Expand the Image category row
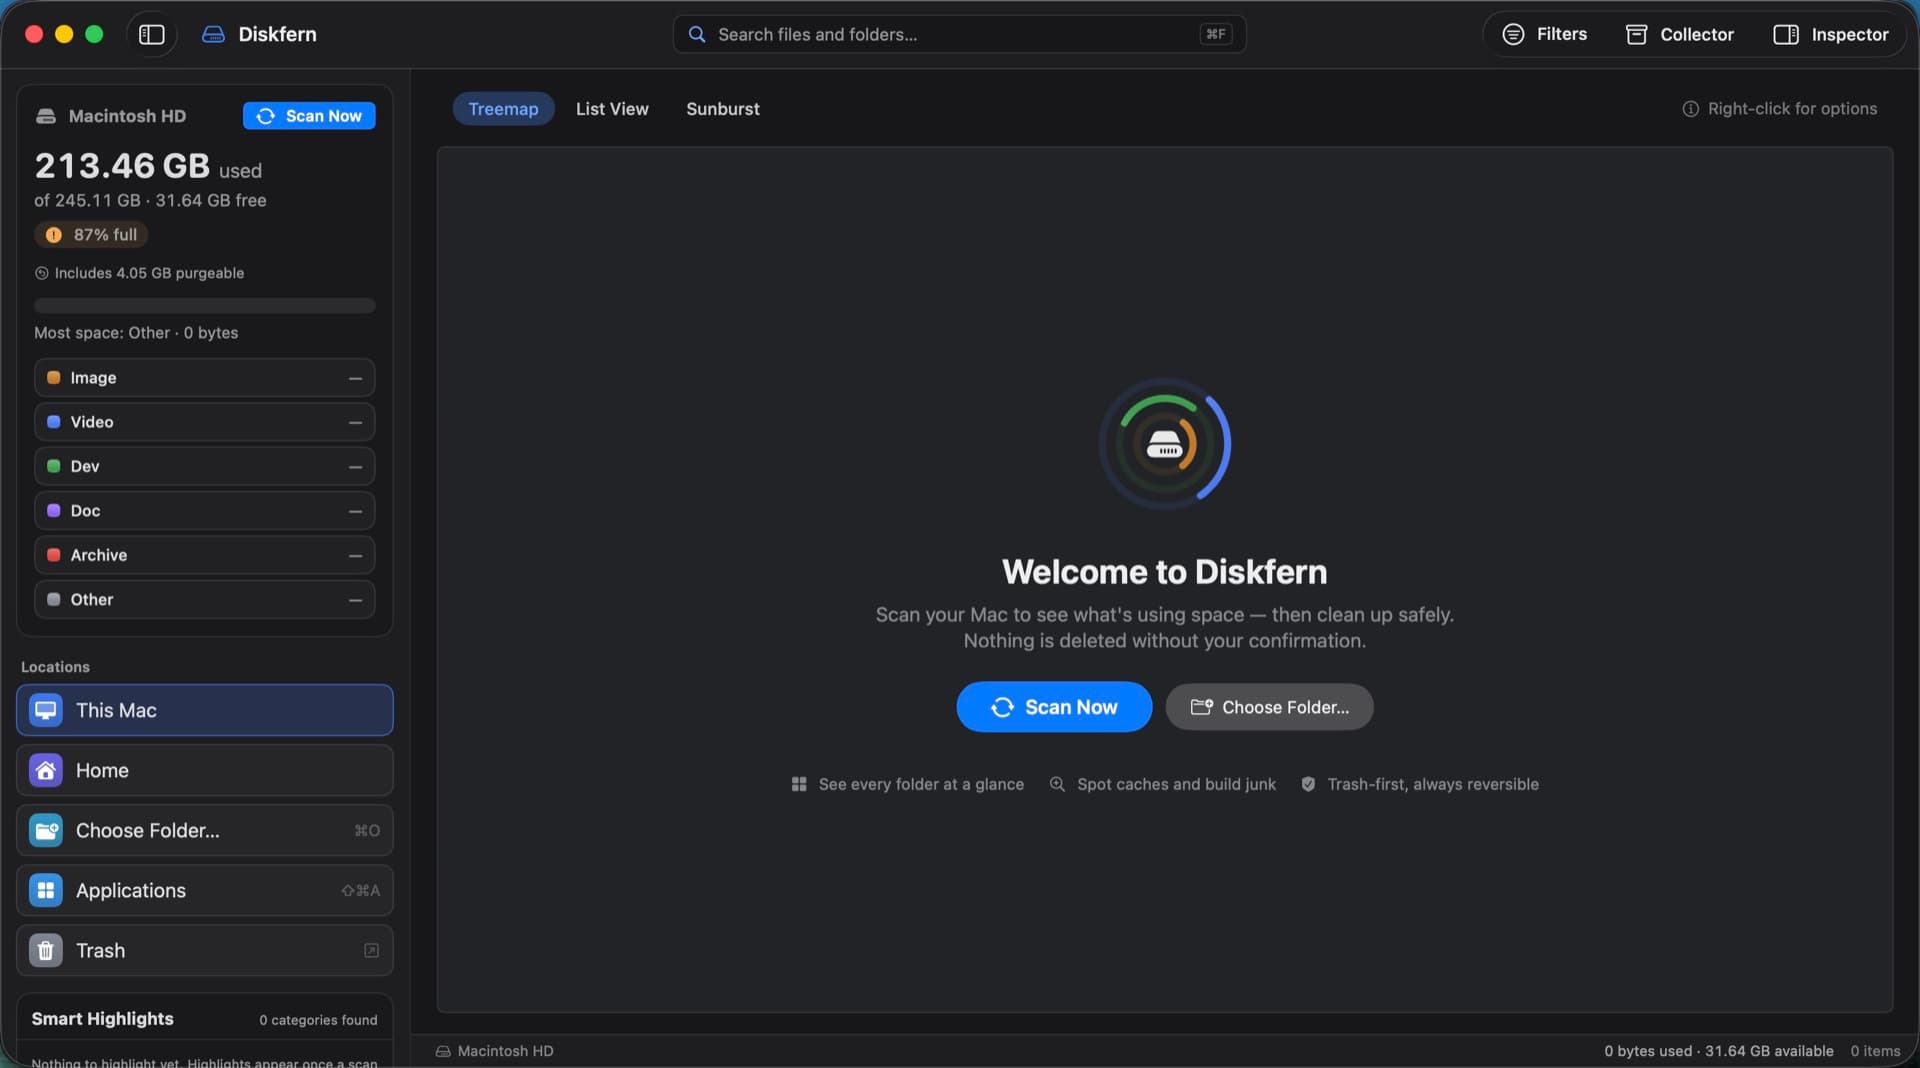 [x=205, y=378]
